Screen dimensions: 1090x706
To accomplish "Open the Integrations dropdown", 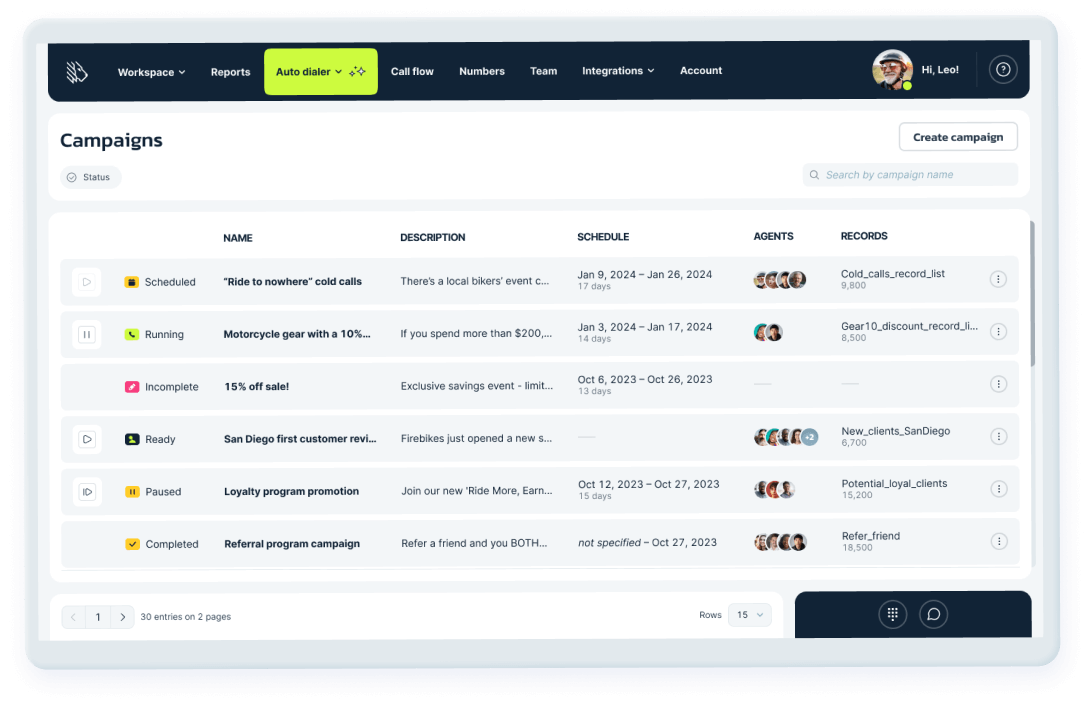I will 618,71.
